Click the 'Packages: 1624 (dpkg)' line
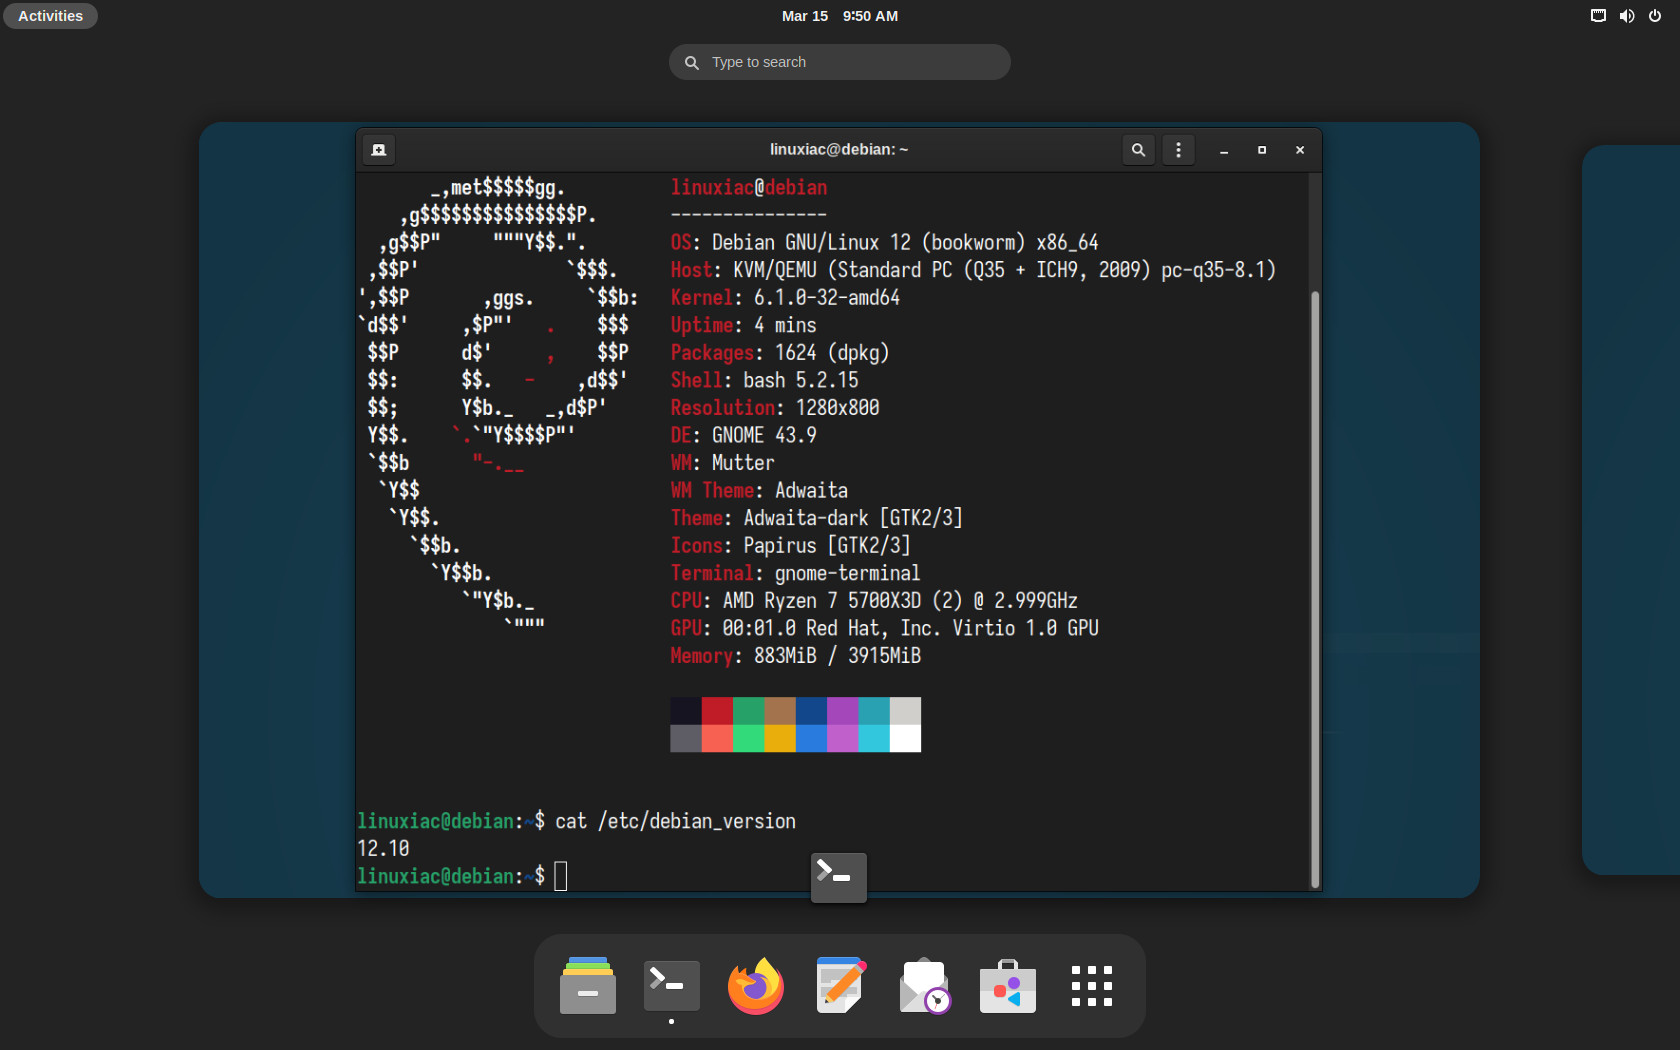The height and width of the screenshot is (1050, 1680). [780, 353]
